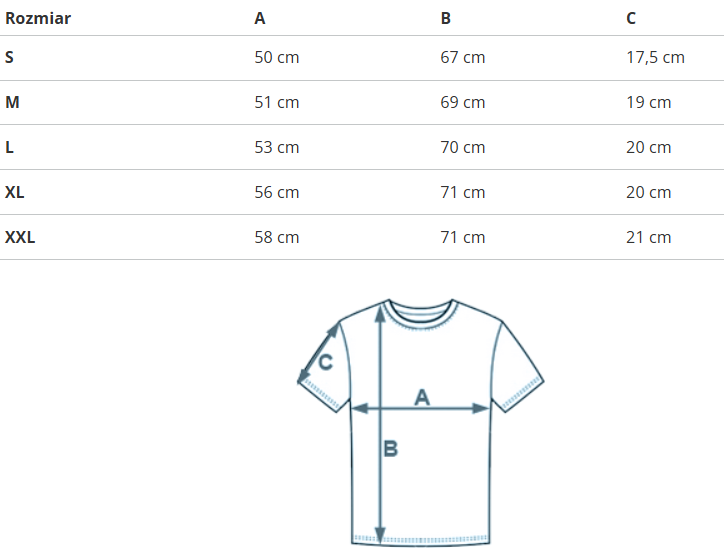Click the 50 cm cell for size S
The width and height of the screenshot is (724, 555).
click(x=277, y=57)
